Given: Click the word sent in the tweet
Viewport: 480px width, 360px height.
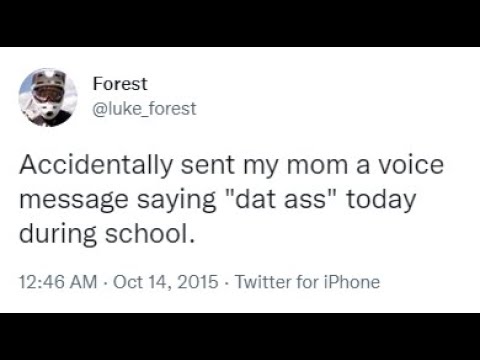Looking at the screenshot, I should pyautogui.click(x=208, y=166).
